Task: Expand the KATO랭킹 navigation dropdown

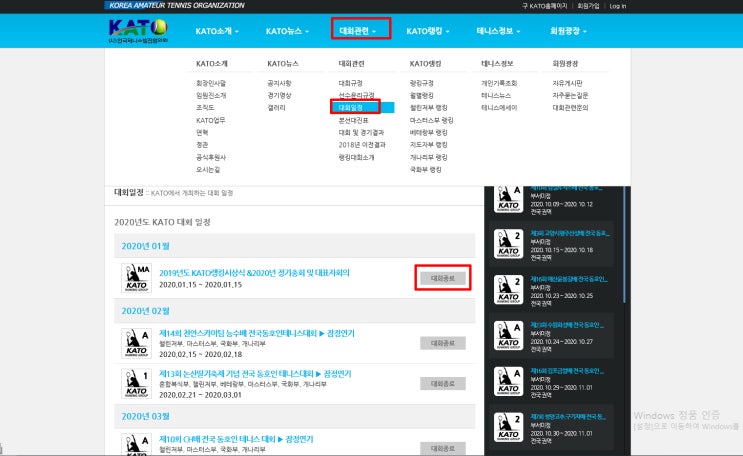Action: coord(428,31)
